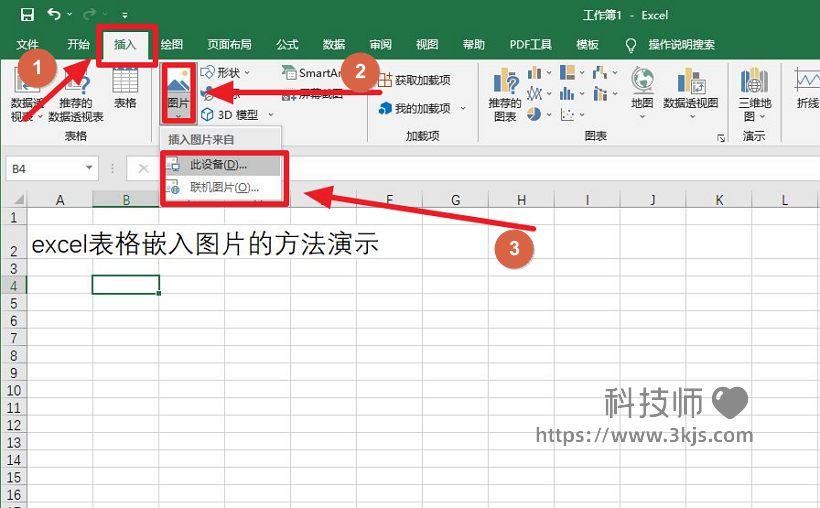
Task: Click the select-all corner triangle
Action: [x=18, y=199]
